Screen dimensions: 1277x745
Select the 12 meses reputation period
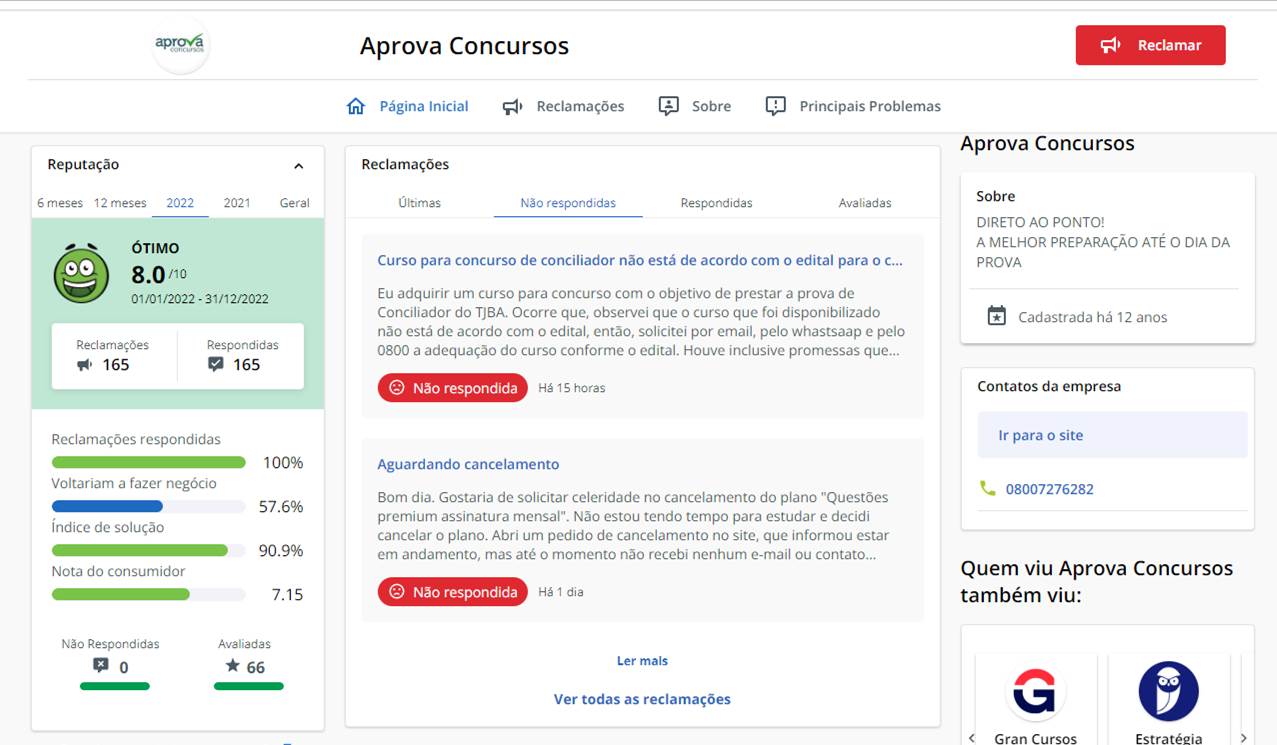[x=120, y=203]
